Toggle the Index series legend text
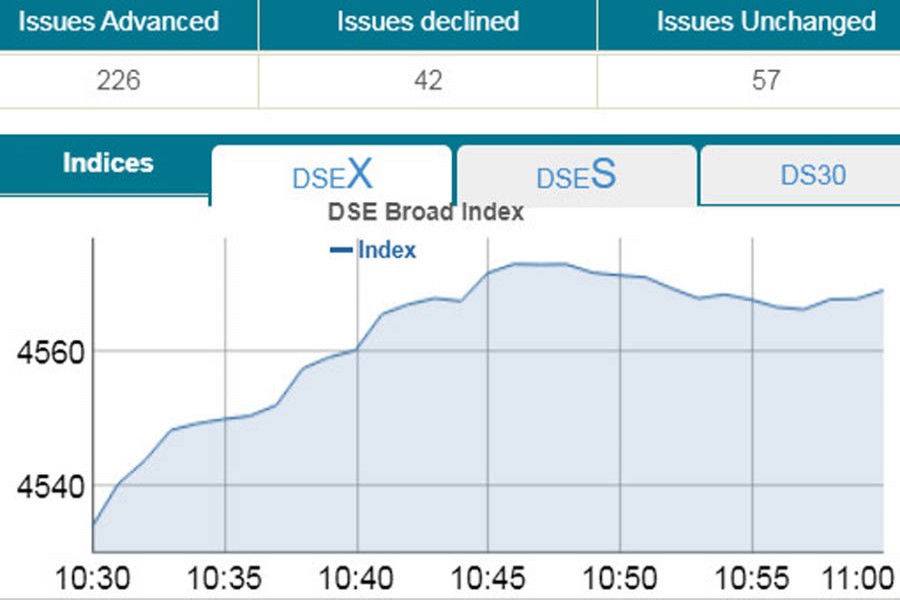The image size is (900, 600). click(x=386, y=250)
